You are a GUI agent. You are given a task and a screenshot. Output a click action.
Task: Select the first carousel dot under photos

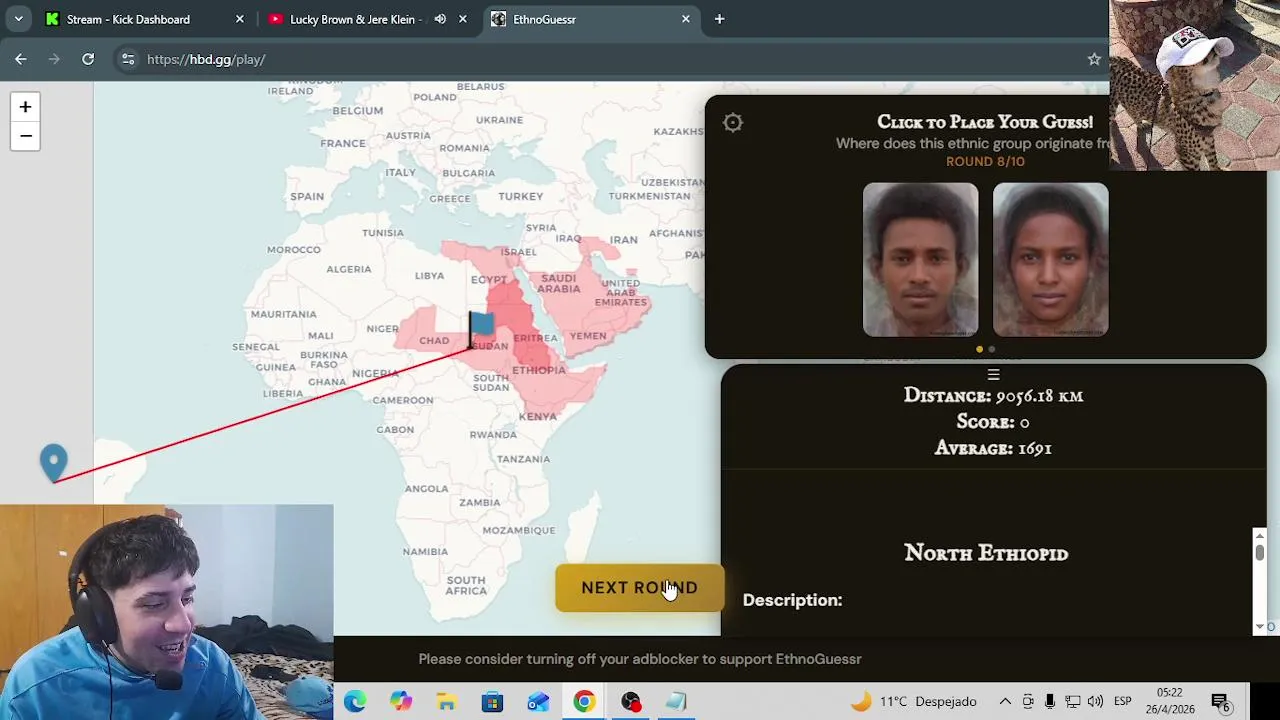click(979, 349)
